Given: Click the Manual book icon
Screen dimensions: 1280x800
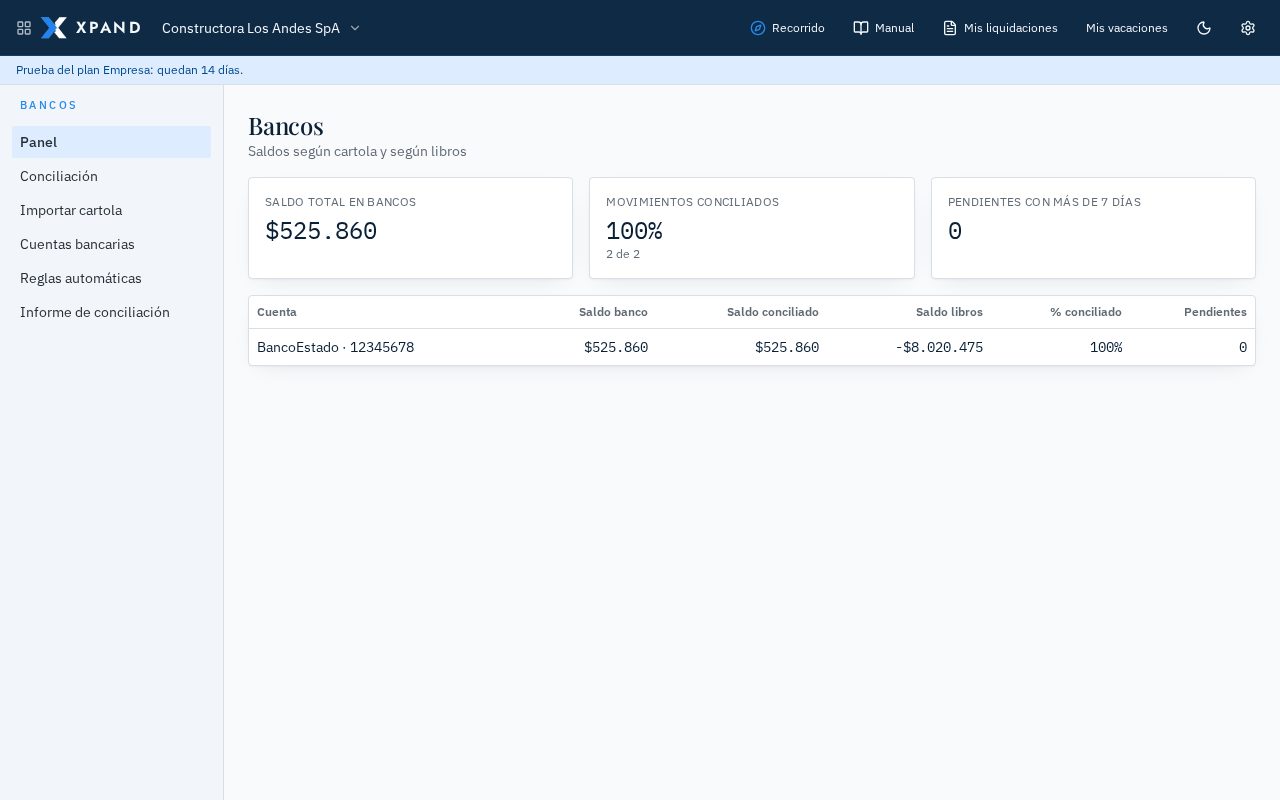Looking at the screenshot, I should [861, 28].
